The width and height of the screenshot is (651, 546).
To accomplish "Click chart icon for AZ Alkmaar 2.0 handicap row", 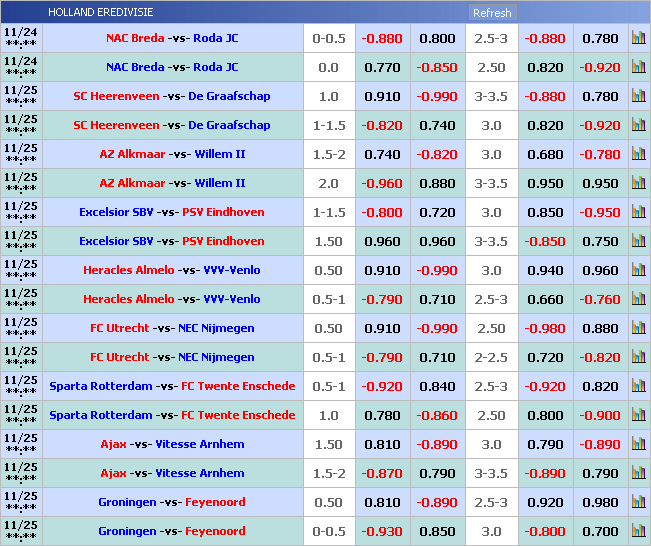I will 638,184.
